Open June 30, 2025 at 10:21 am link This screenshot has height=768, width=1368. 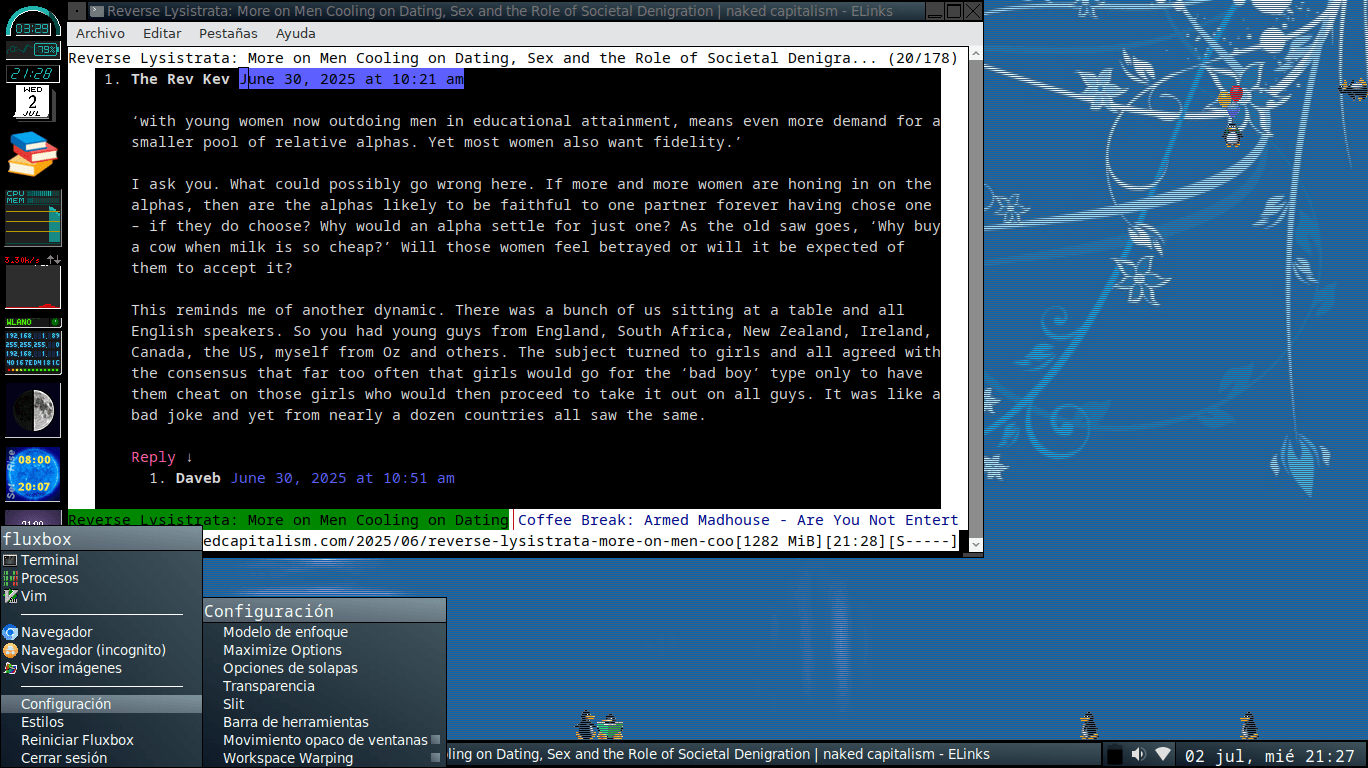coord(351,79)
